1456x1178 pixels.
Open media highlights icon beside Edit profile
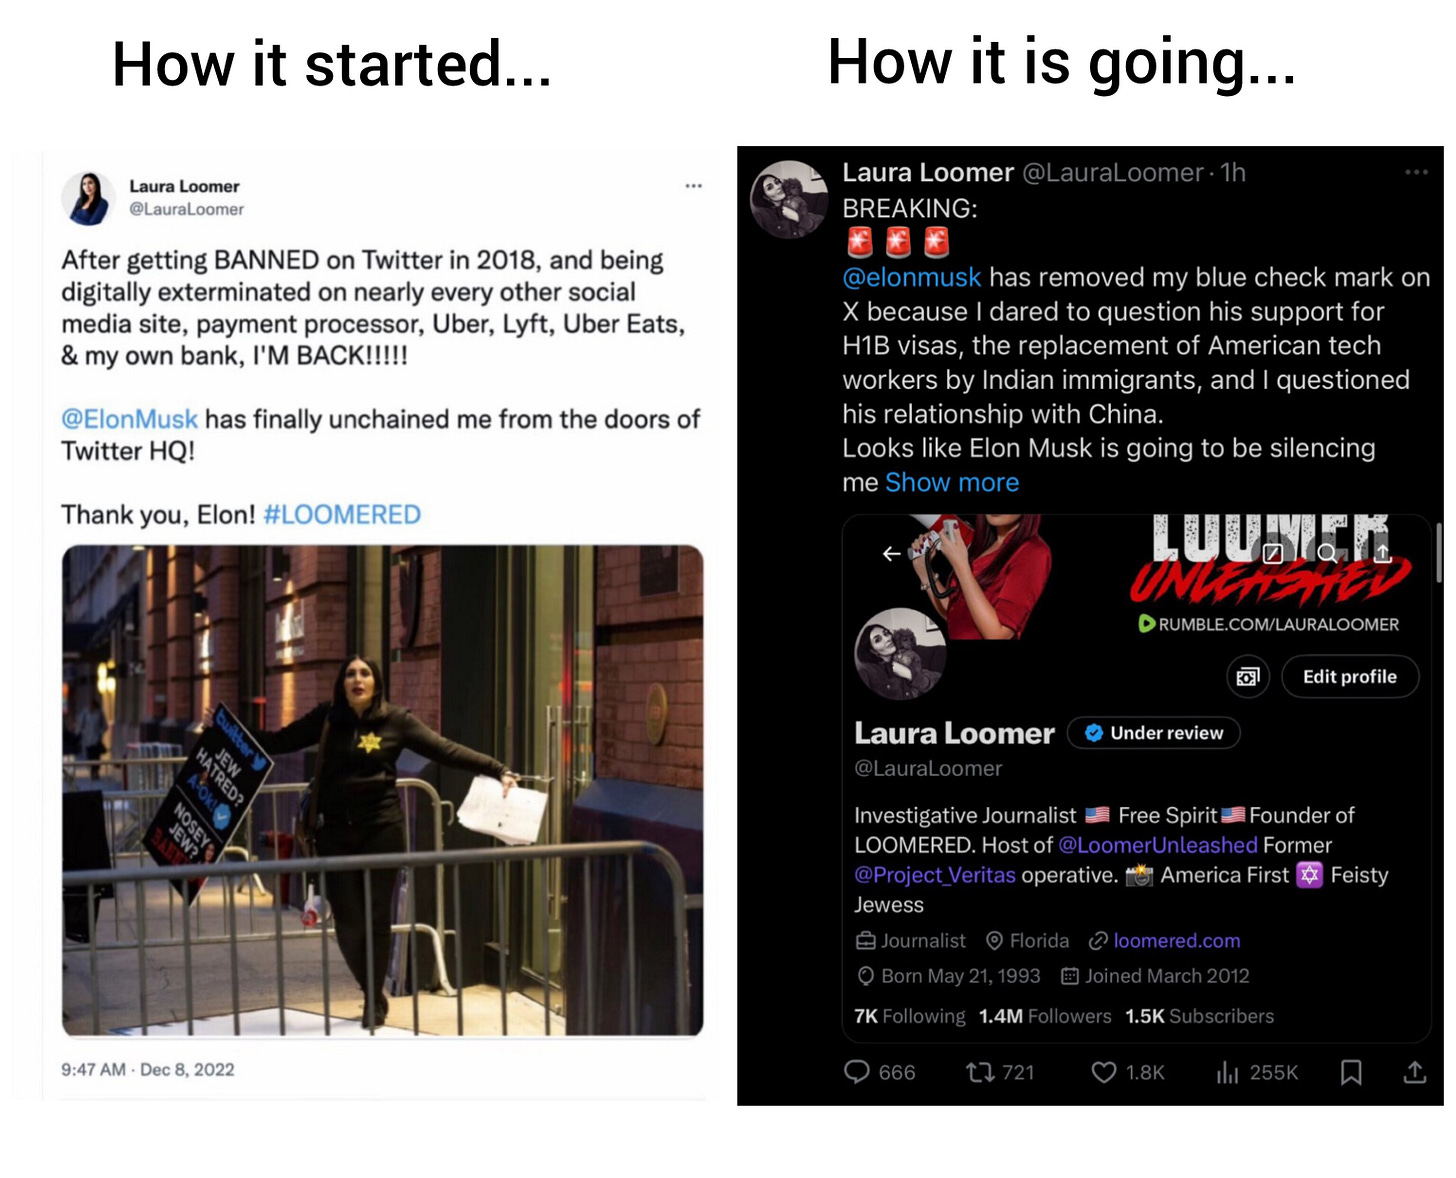tap(1248, 677)
